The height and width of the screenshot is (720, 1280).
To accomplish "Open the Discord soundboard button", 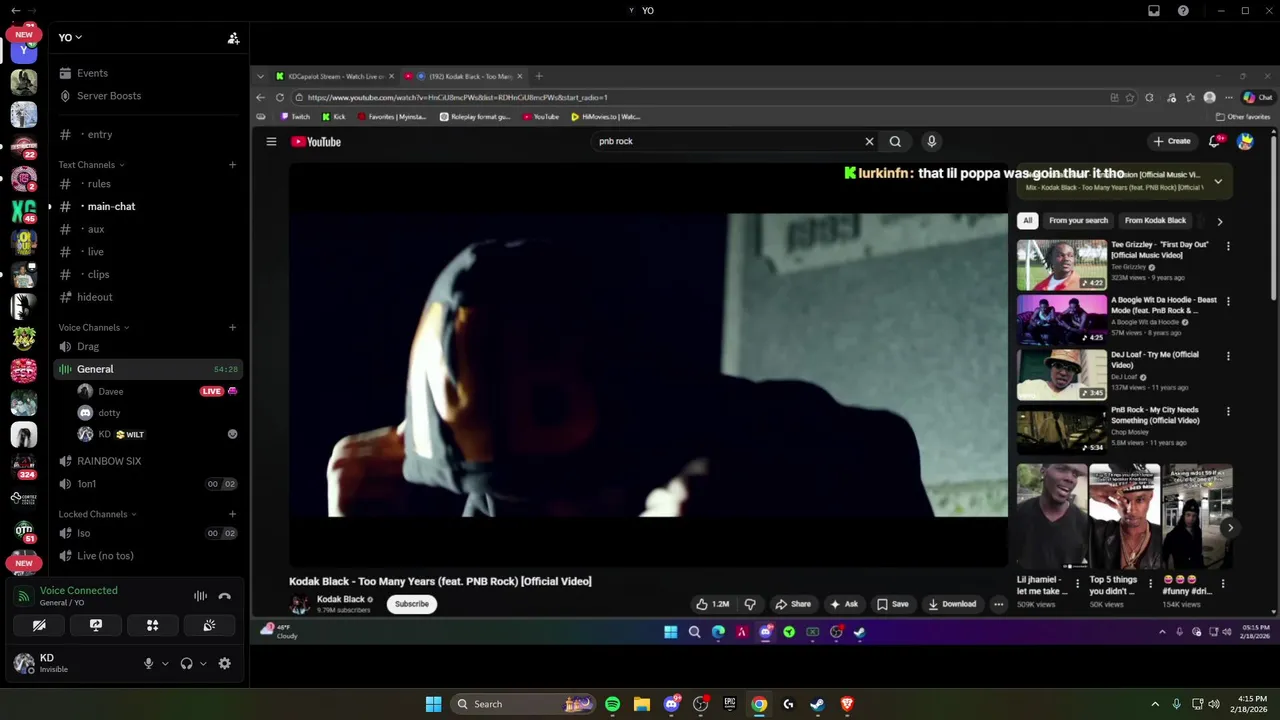I will (209, 625).
